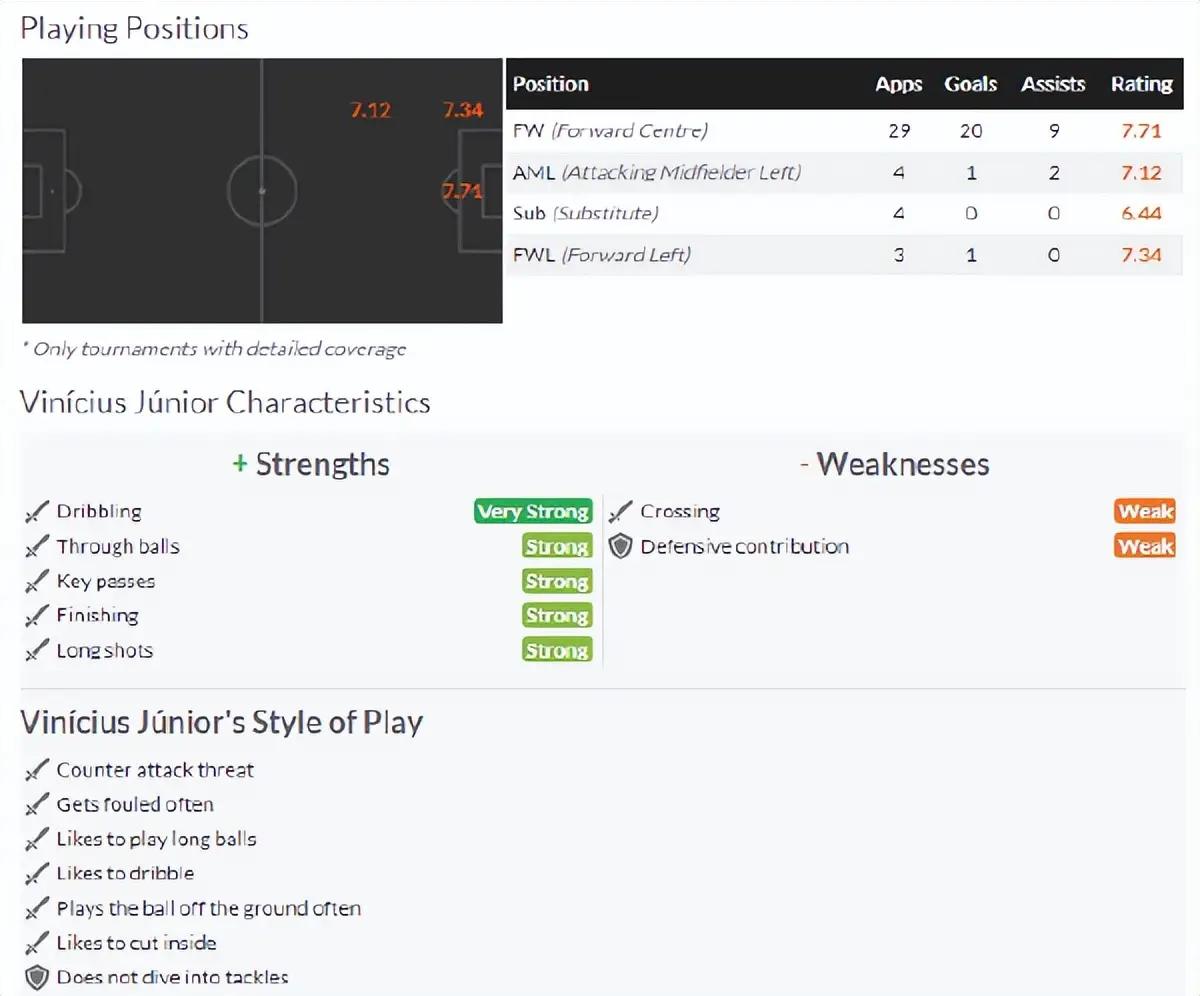Screen dimensions: 1200x996
Task: Sort table by the Rating column header
Action: (1141, 84)
